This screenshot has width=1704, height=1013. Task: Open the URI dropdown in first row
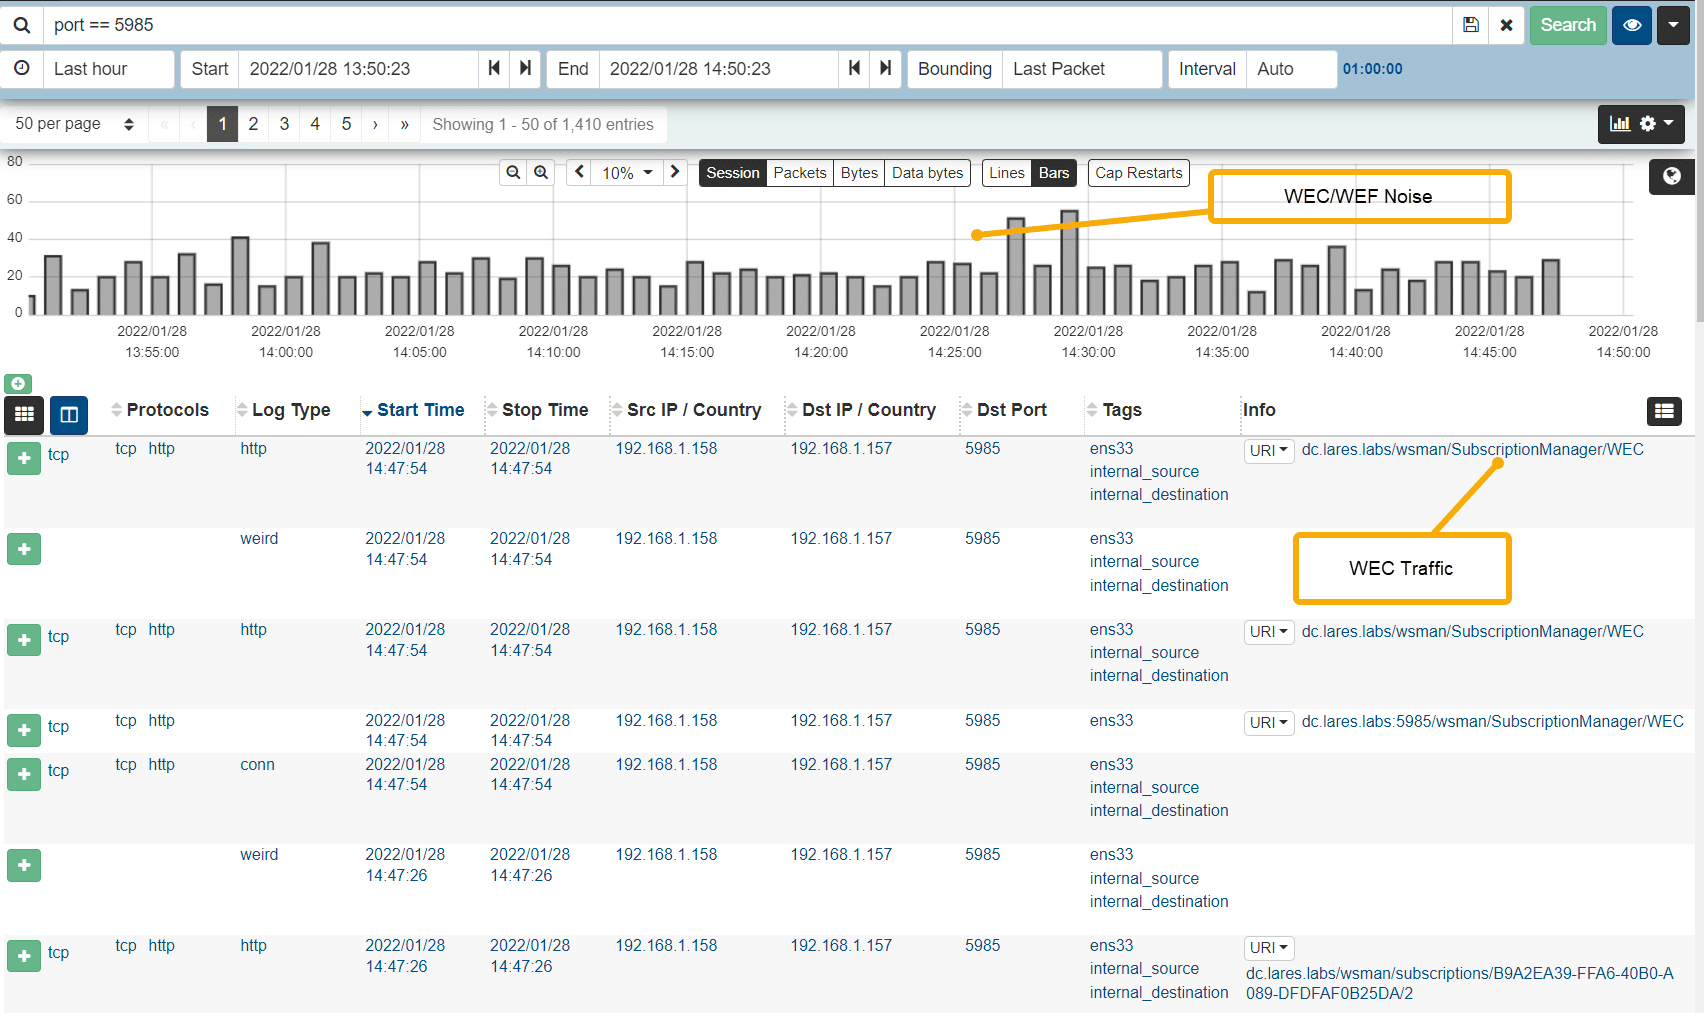click(1268, 450)
